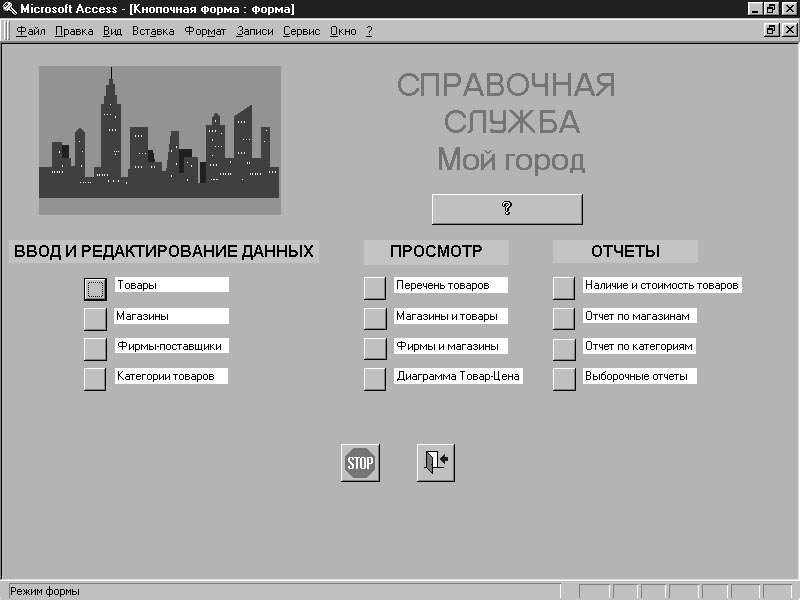
Task: Click the button beside Наличие и стоимость товаров
Action: tap(564, 288)
